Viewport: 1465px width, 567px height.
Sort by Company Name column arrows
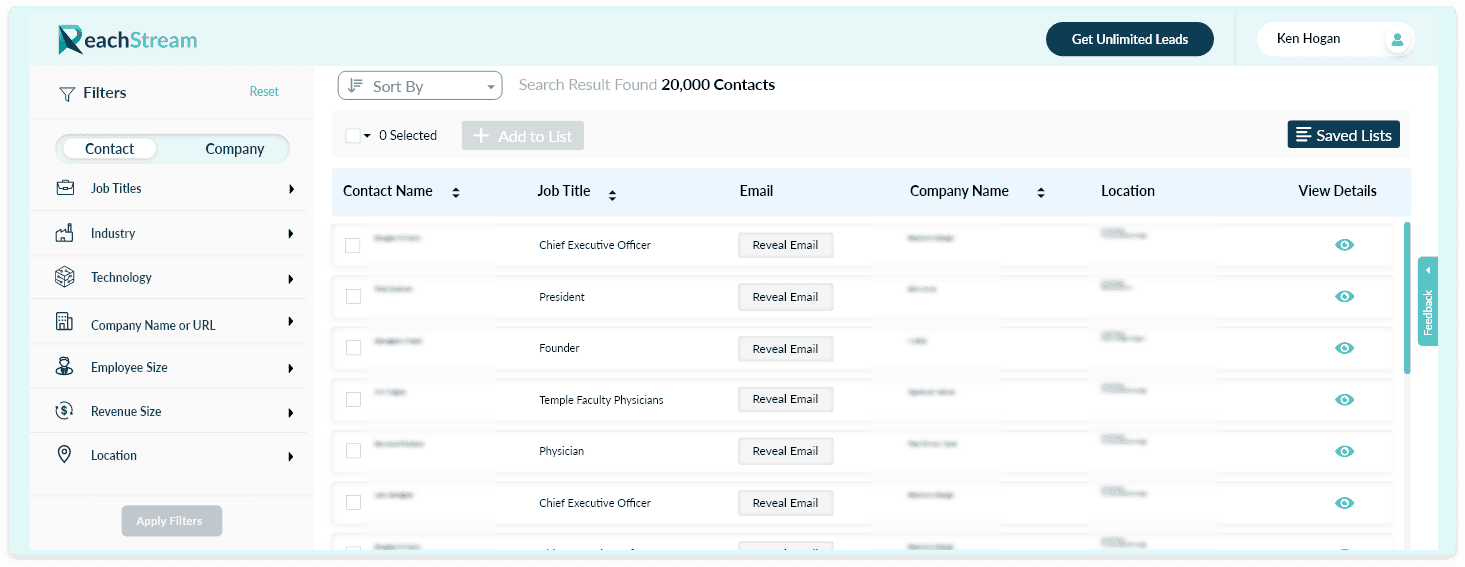tap(1041, 193)
